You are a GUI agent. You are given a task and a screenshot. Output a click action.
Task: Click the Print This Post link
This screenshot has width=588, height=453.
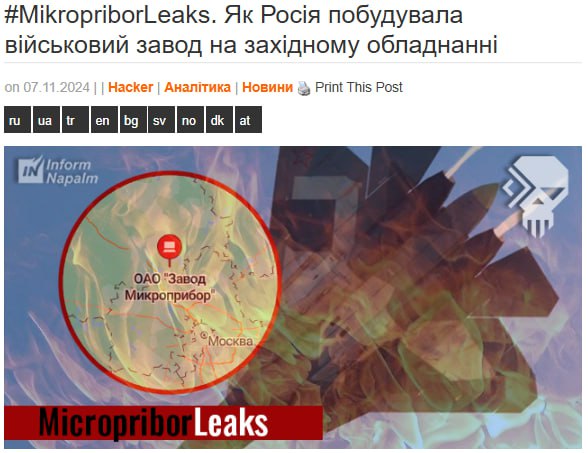358,87
